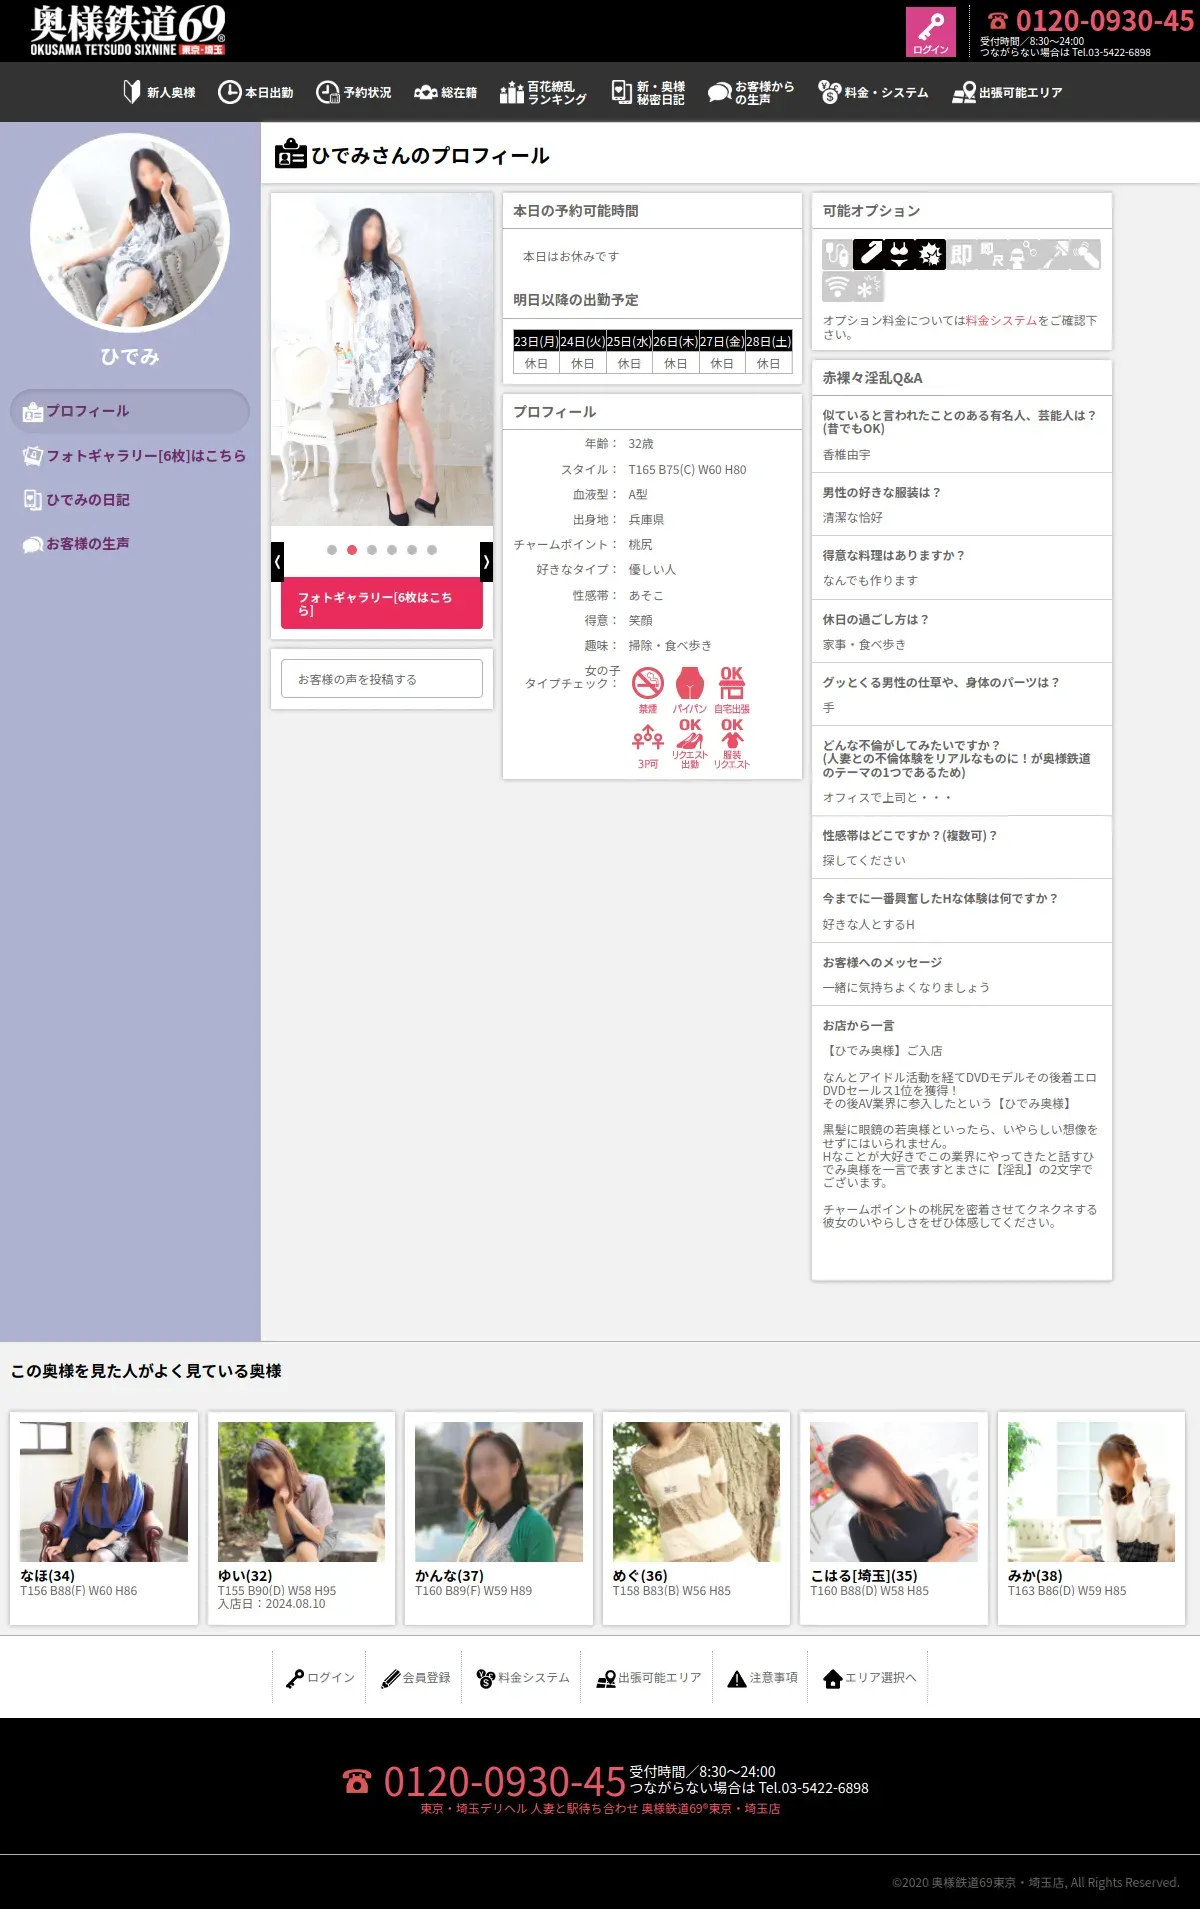Open ゆい(32) recommended profile card
Image resolution: width=1200 pixels, height=1909 pixels.
(301, 1517)
